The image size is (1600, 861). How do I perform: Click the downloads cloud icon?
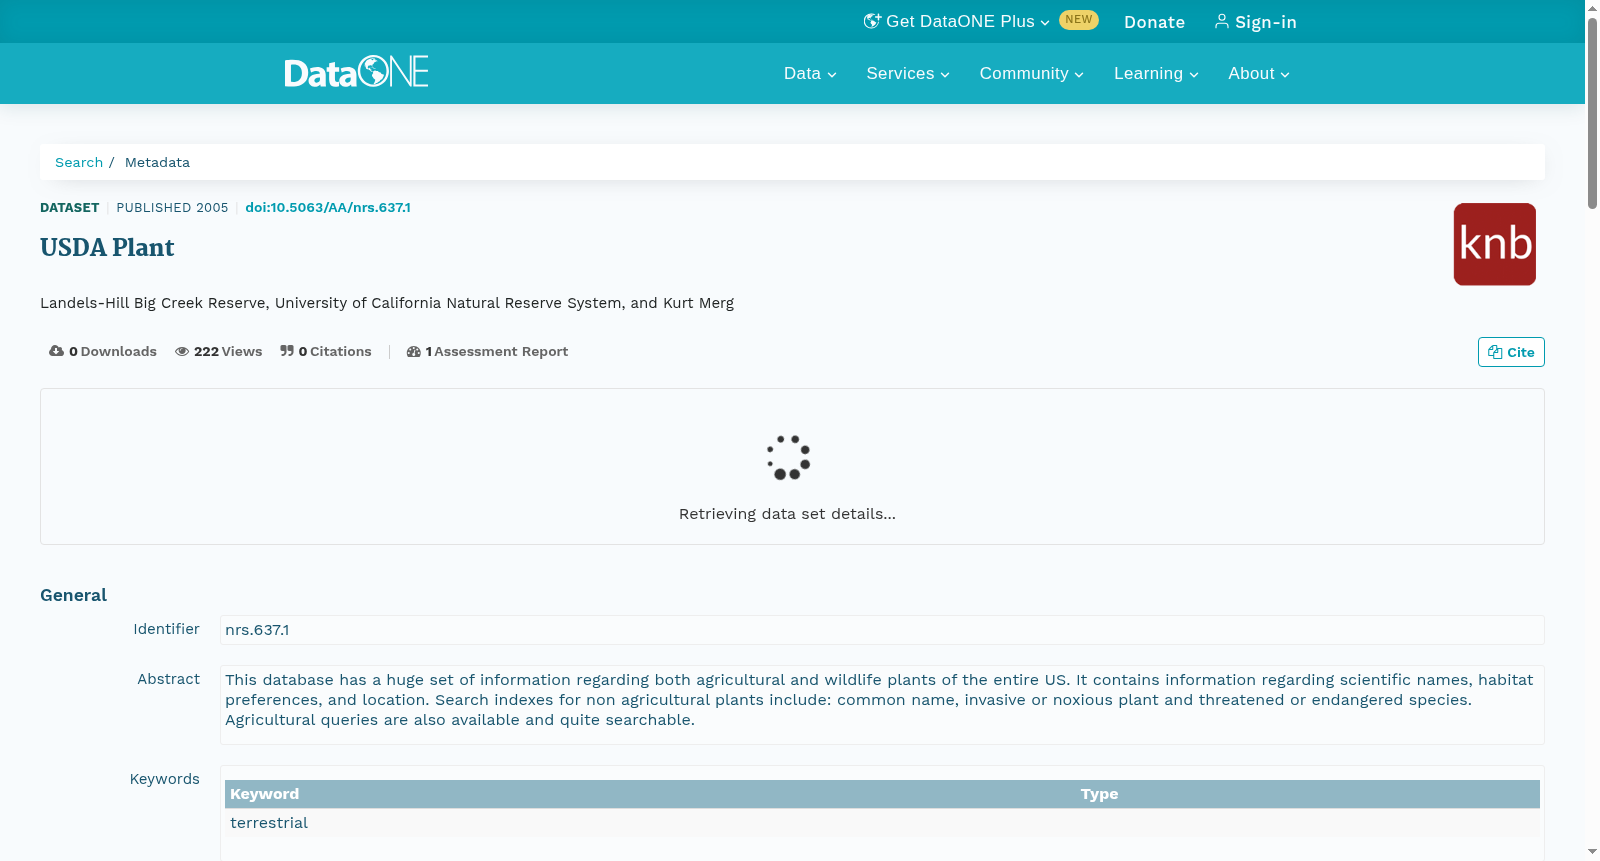[56, 351]
